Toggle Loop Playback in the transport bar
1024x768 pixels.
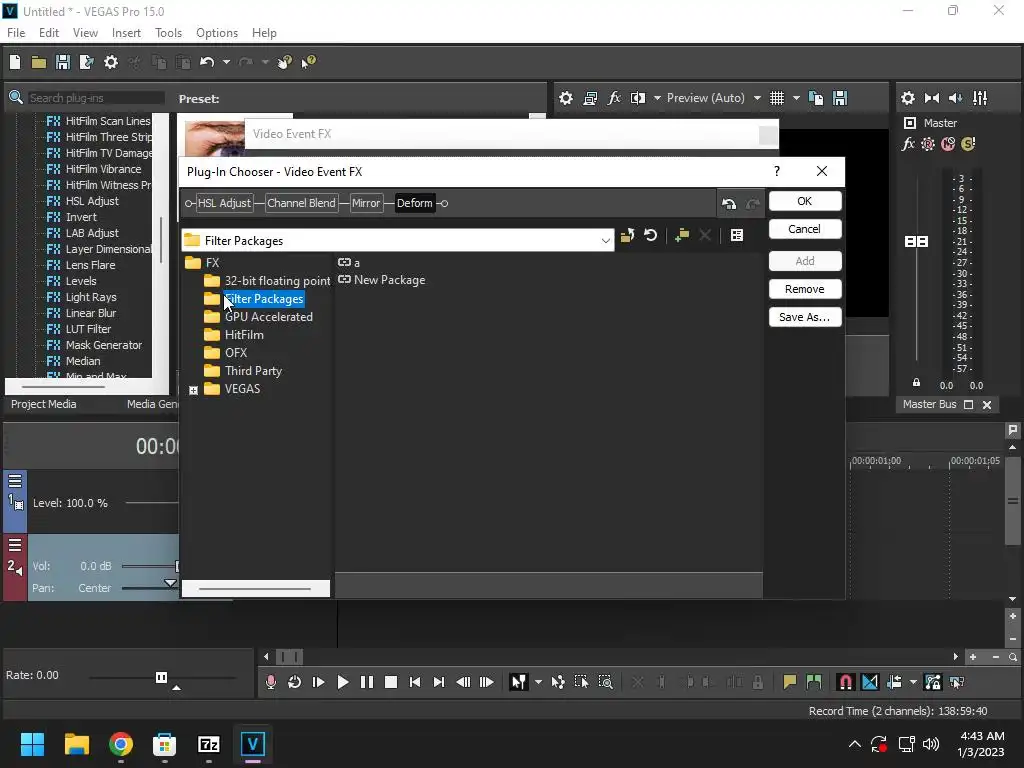pos(295,682)
